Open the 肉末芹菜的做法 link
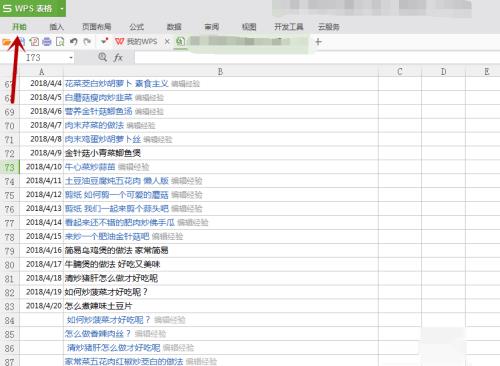This screenshot has width=500, height=366. [x=94, y=125]
